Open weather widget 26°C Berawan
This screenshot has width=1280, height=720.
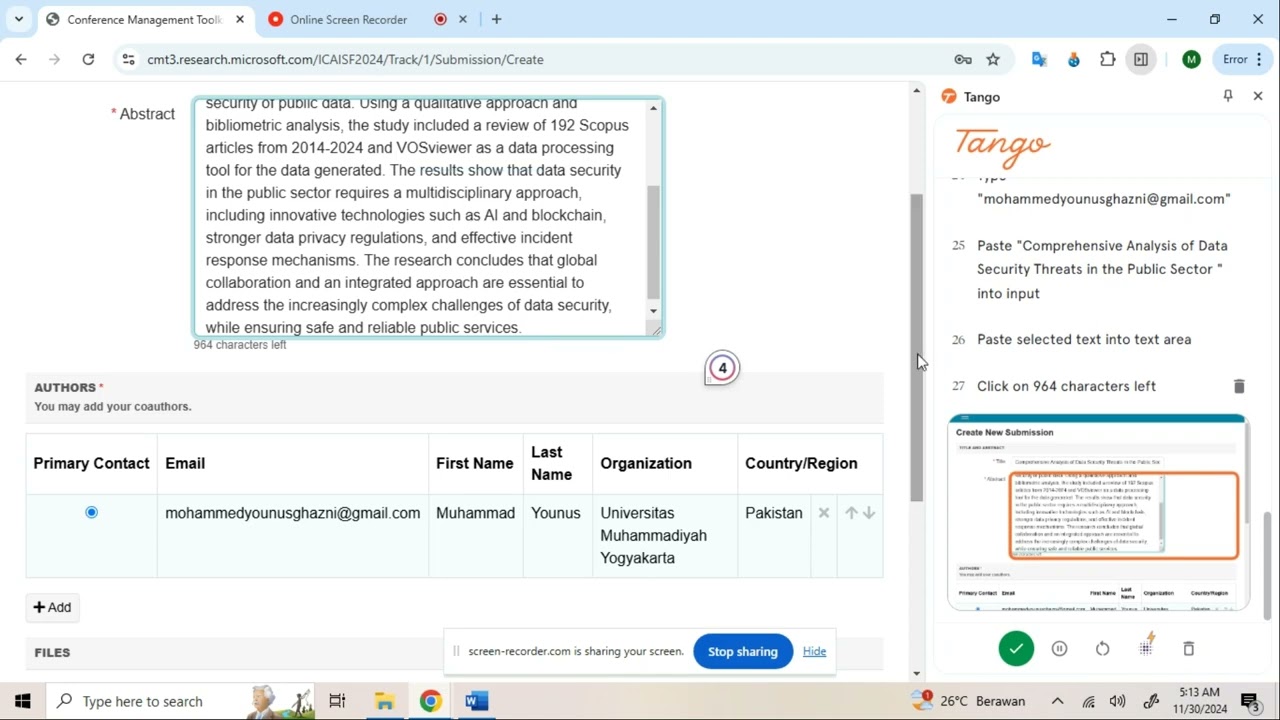pos(968,701)
